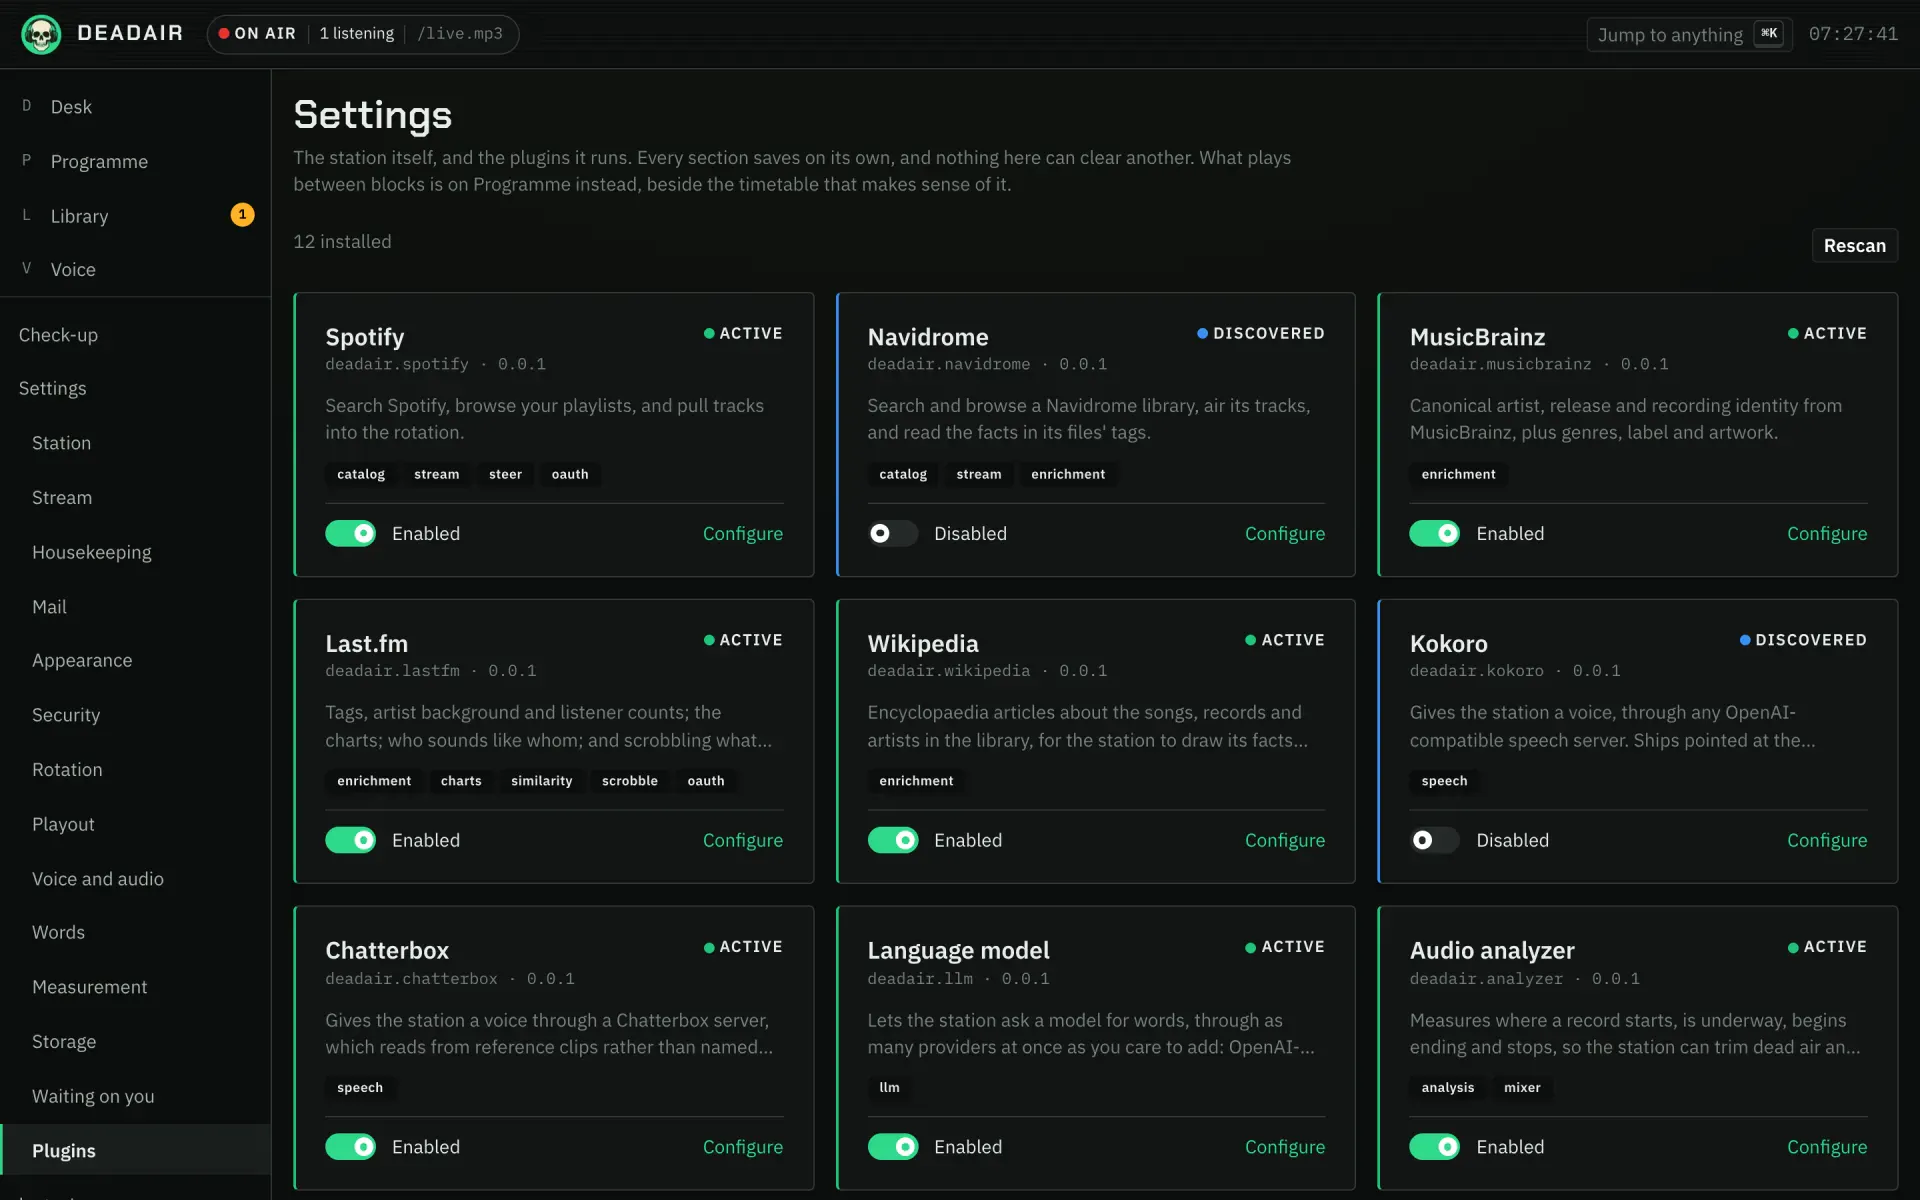This screenshot has width=1920, height=1200.
Task: Click the red ON AIR indicator
Action: pyautogui.click(x=257, y=34)
